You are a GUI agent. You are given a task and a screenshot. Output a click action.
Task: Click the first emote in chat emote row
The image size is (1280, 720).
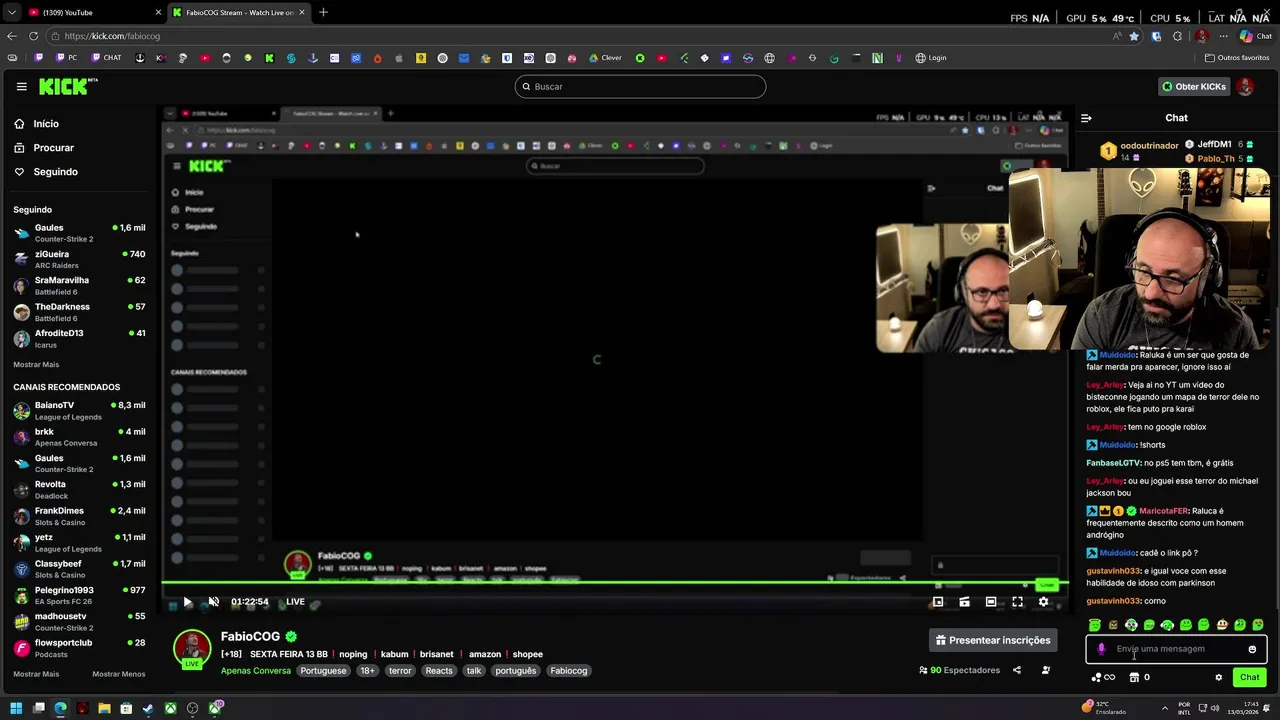click(x=1095, y=625)
